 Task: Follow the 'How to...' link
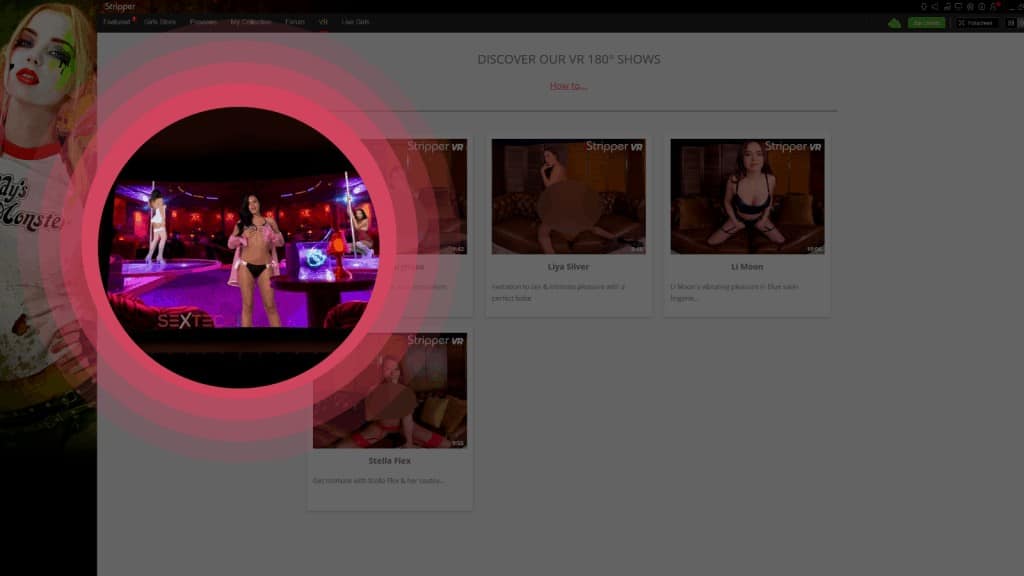coord(568,85)
